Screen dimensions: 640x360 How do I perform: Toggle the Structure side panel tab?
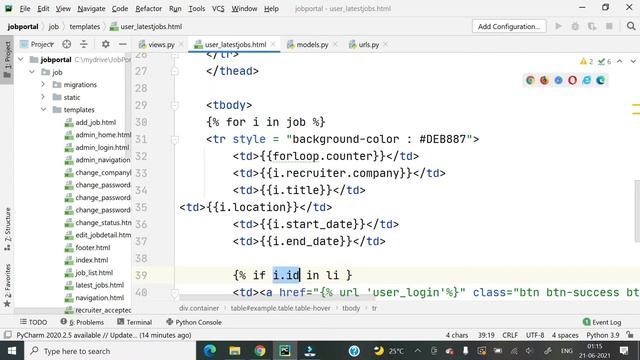7,229
